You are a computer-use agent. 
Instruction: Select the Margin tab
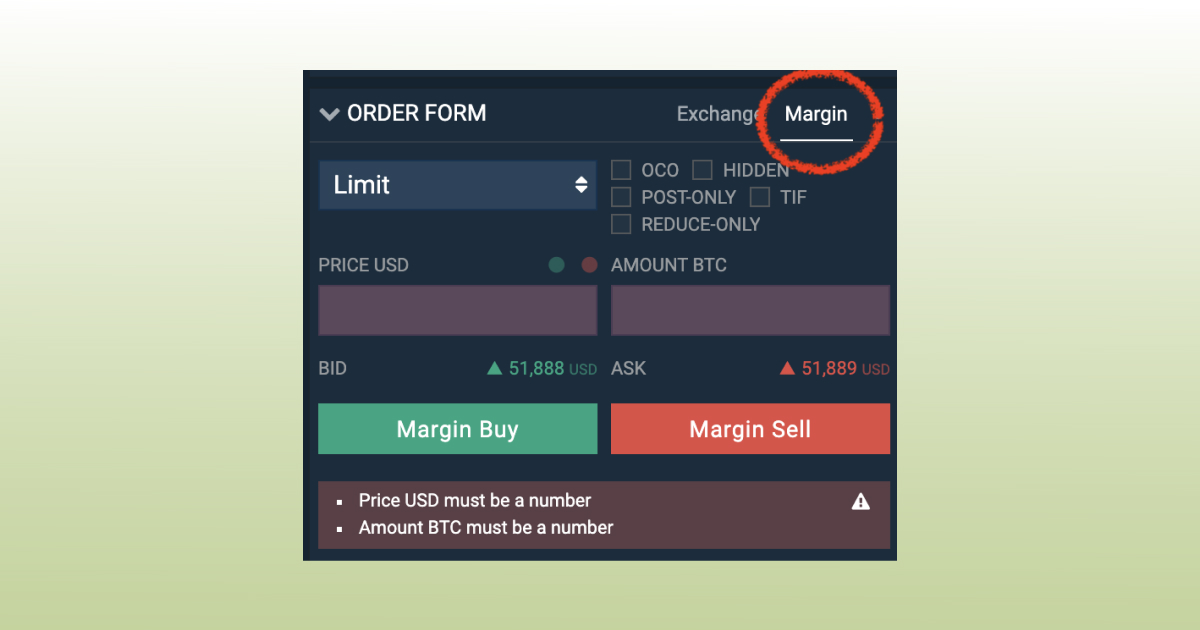click(816, 114)
